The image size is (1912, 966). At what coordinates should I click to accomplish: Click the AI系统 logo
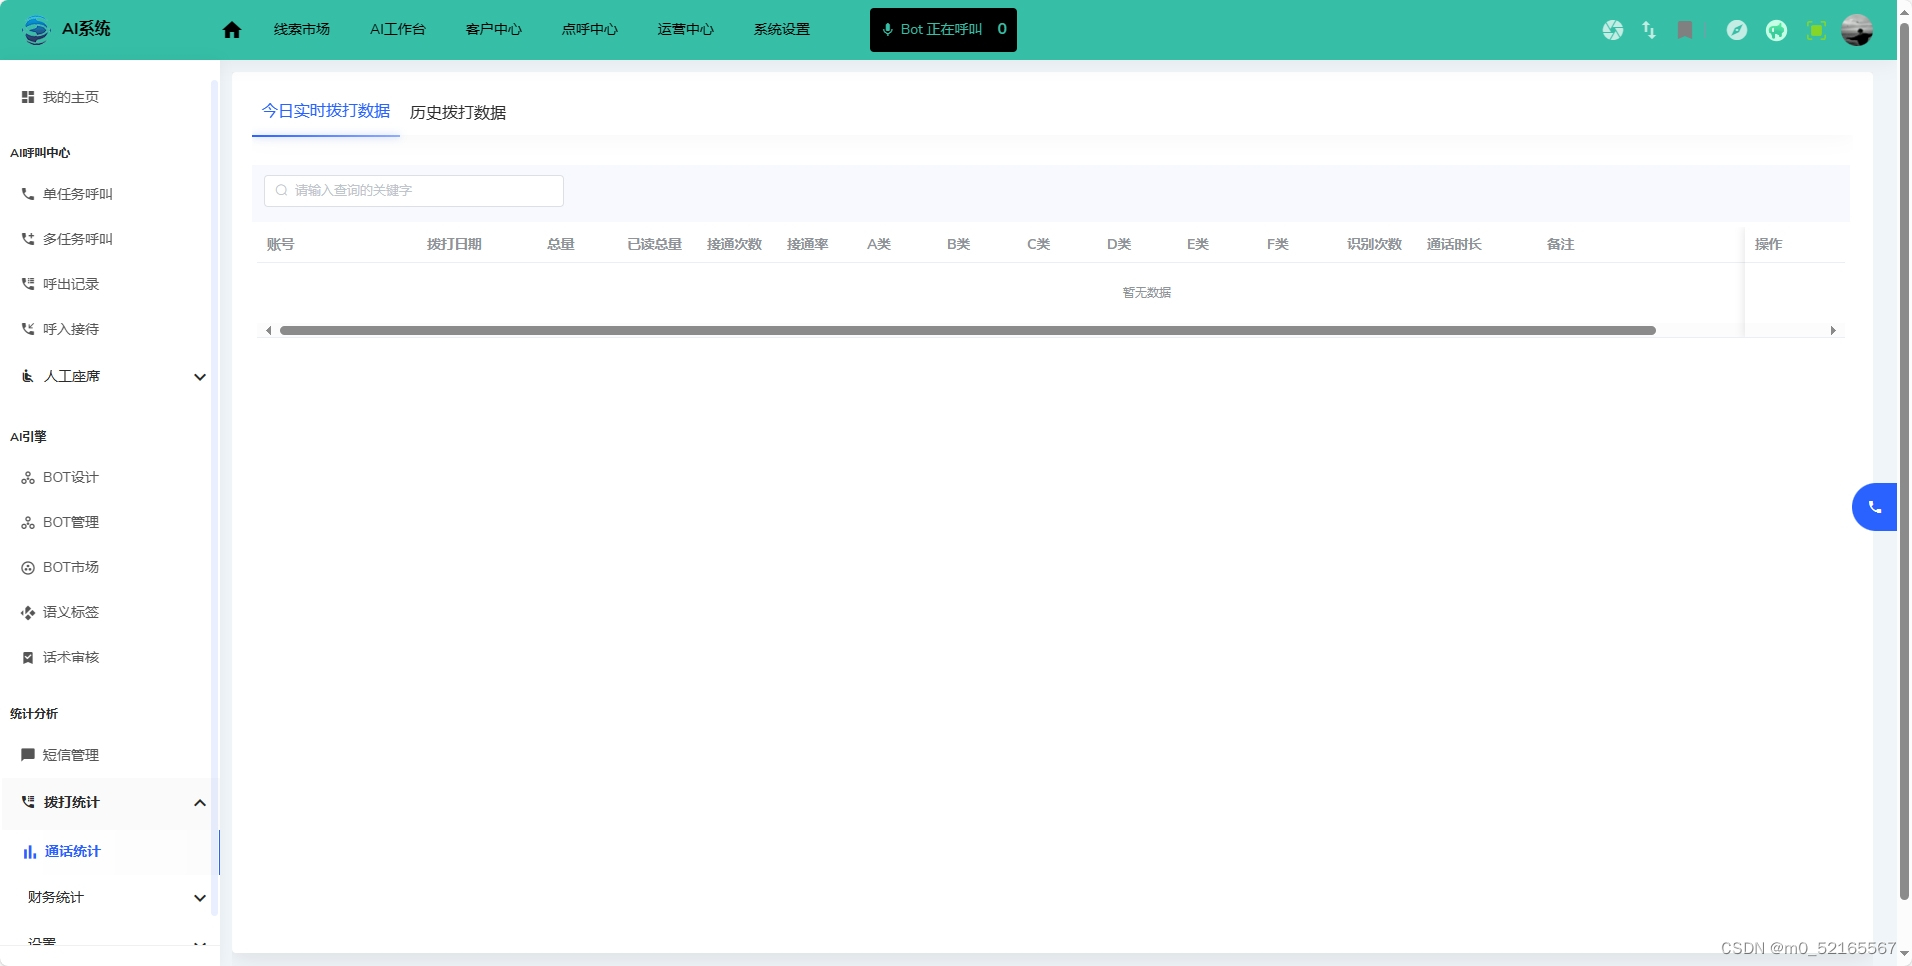pos(66,30)
